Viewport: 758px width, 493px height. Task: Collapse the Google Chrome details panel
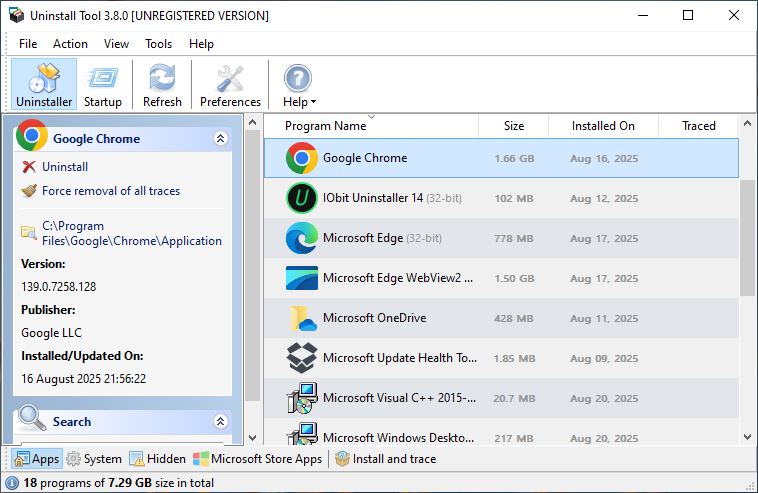pos(220,139)
